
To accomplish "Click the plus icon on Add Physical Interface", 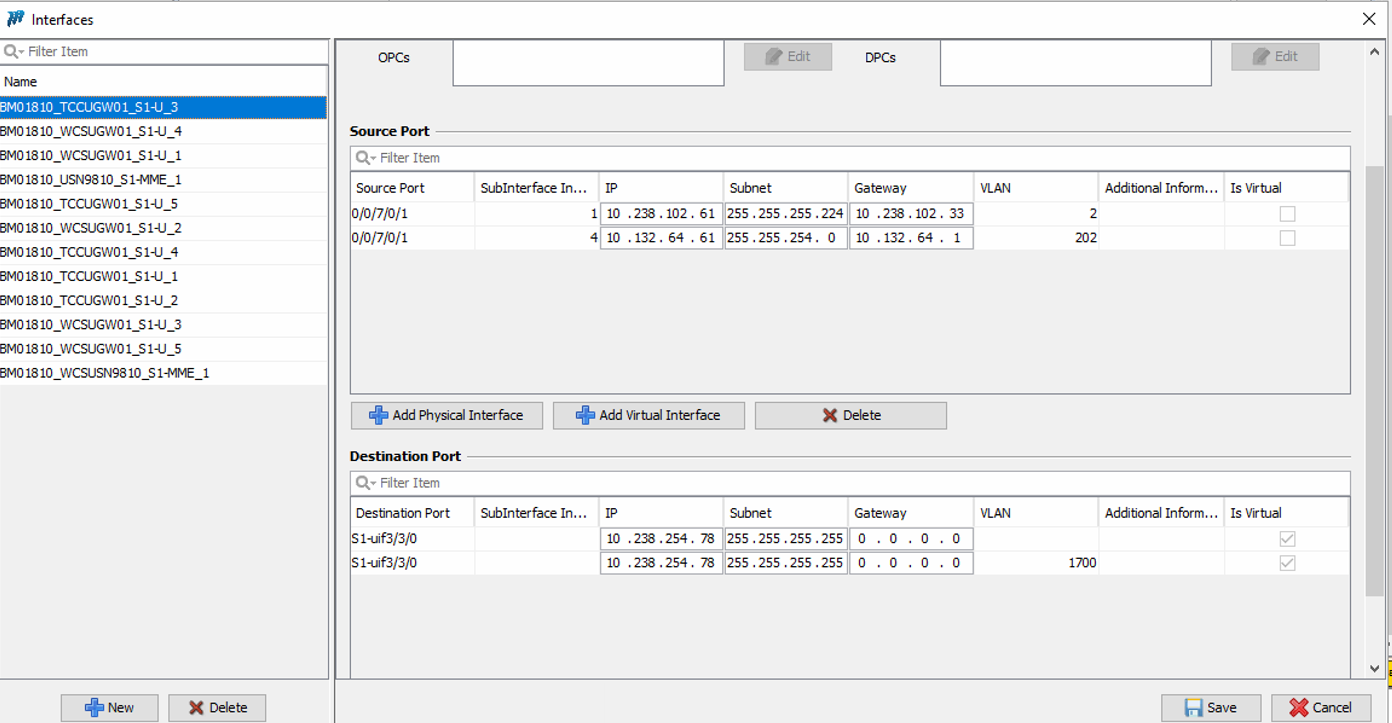I will [x=378, y=415].
